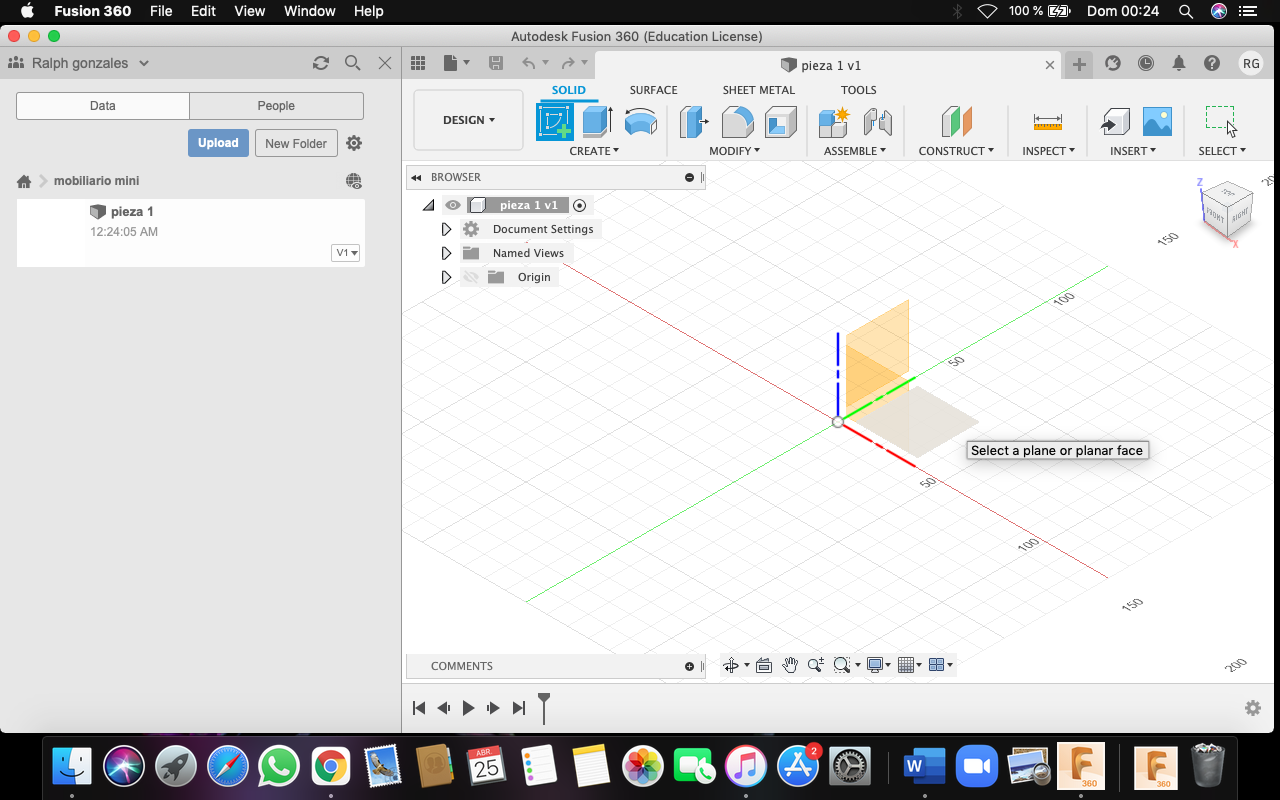The height and width of the screenshot is (800, 1280).
Task: Search in the data panel
Action: coord(353,63)
